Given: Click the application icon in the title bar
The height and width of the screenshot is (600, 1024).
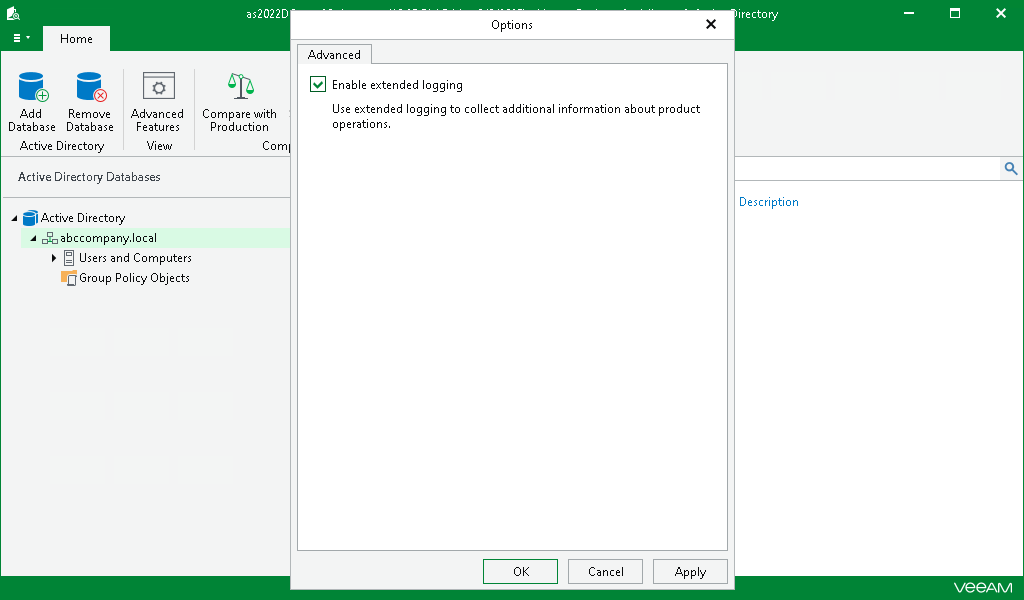Looking at the screenshot, I should pos(12,13).
